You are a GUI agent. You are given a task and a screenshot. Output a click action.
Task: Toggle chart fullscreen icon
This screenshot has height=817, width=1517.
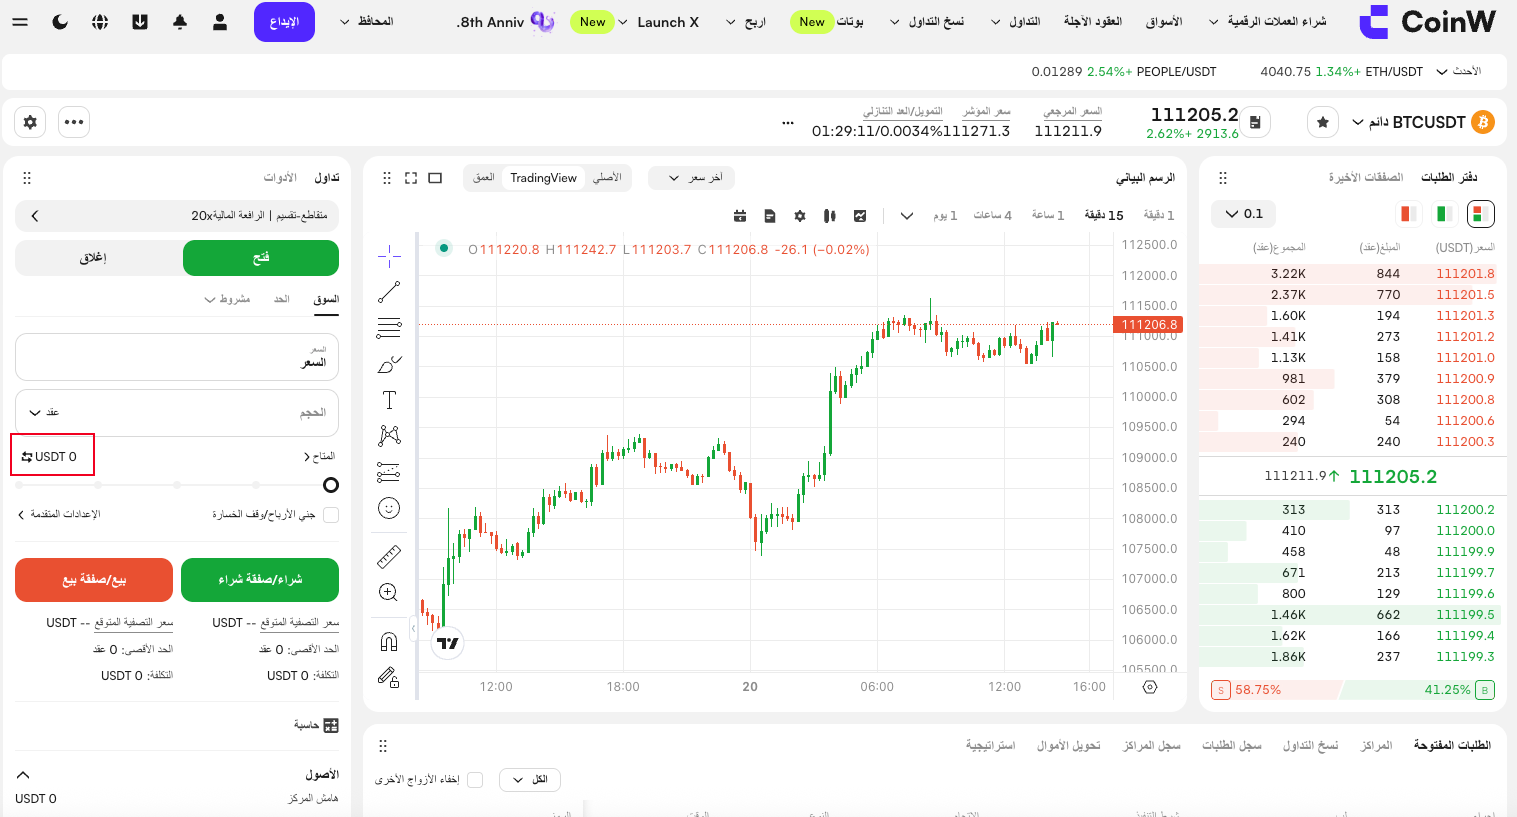pyautogui.click(x=411, y=178)
